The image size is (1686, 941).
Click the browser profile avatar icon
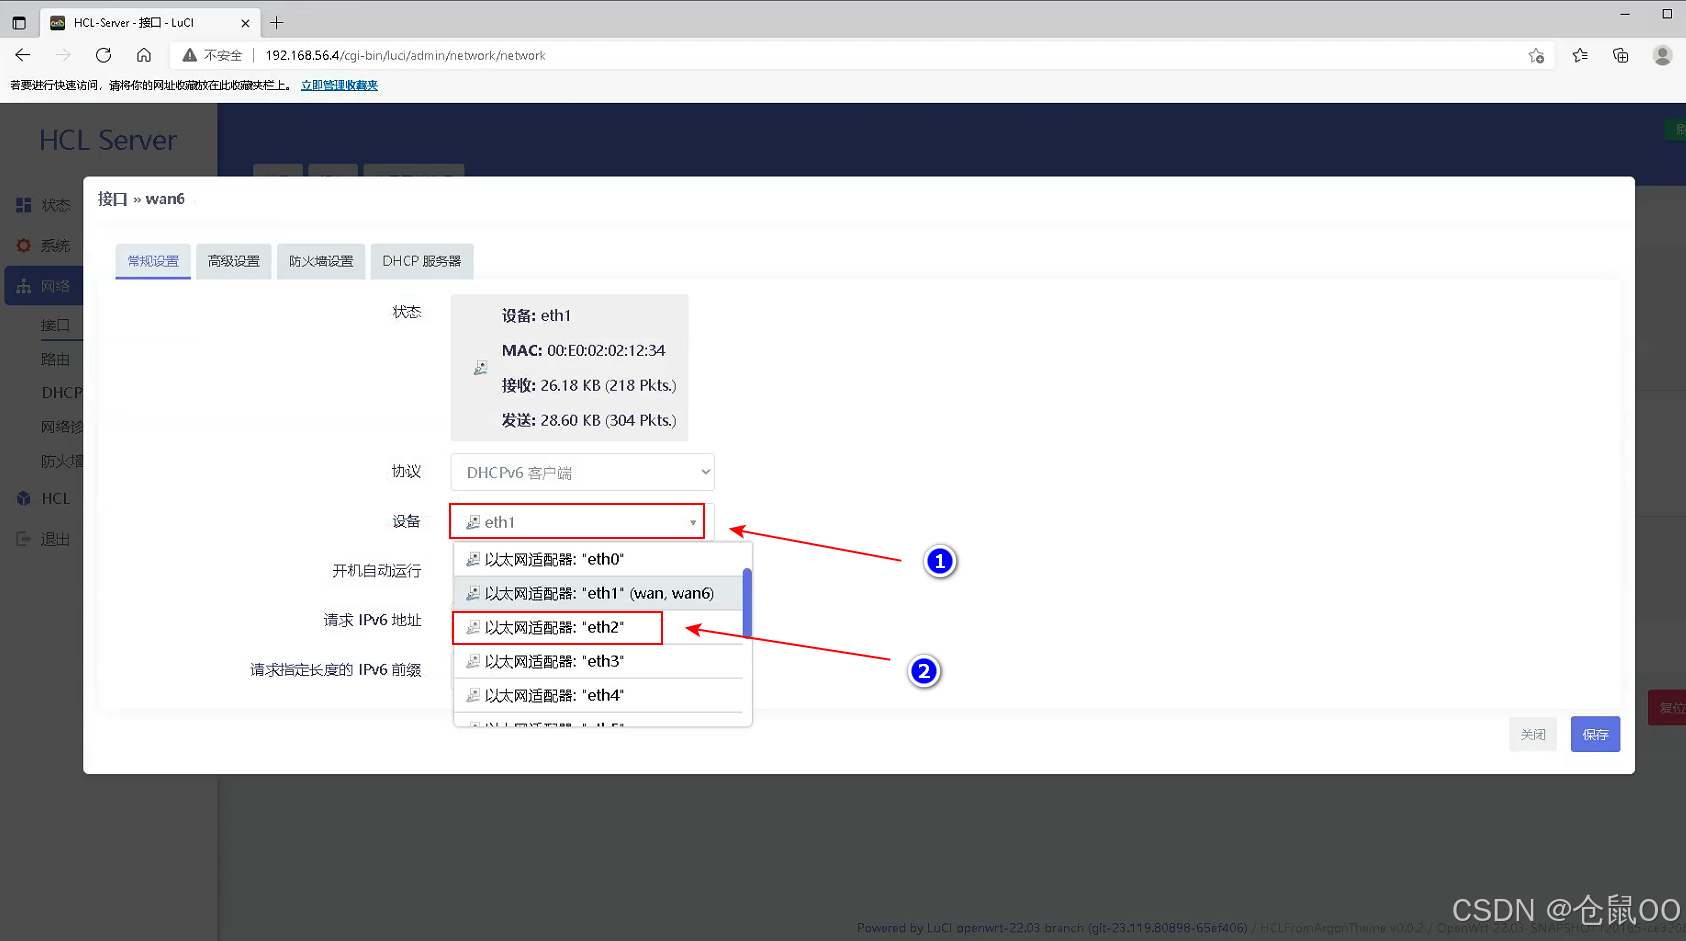1662,55
